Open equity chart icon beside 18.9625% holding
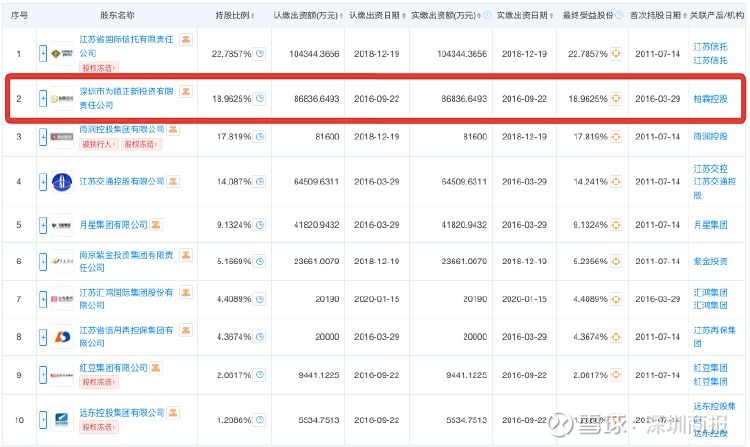The image size is (750, 447). point(260,98)
